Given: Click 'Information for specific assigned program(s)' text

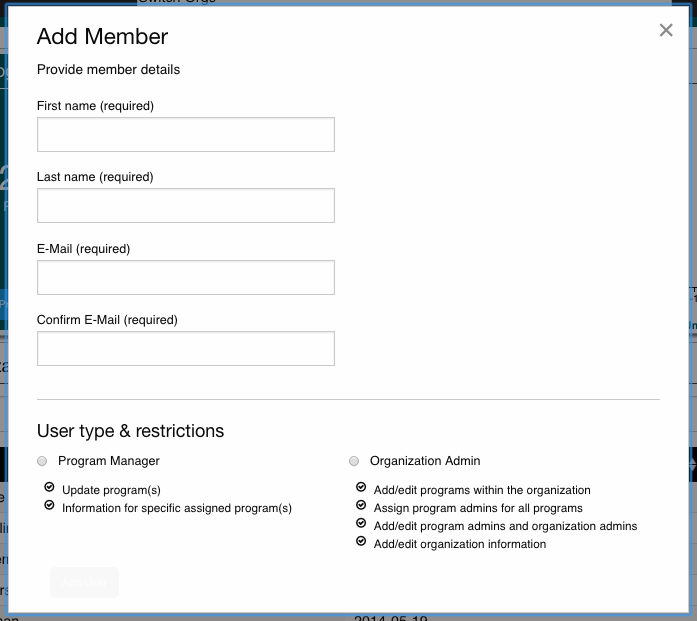Looking at the screenshot, I should 177,508.
